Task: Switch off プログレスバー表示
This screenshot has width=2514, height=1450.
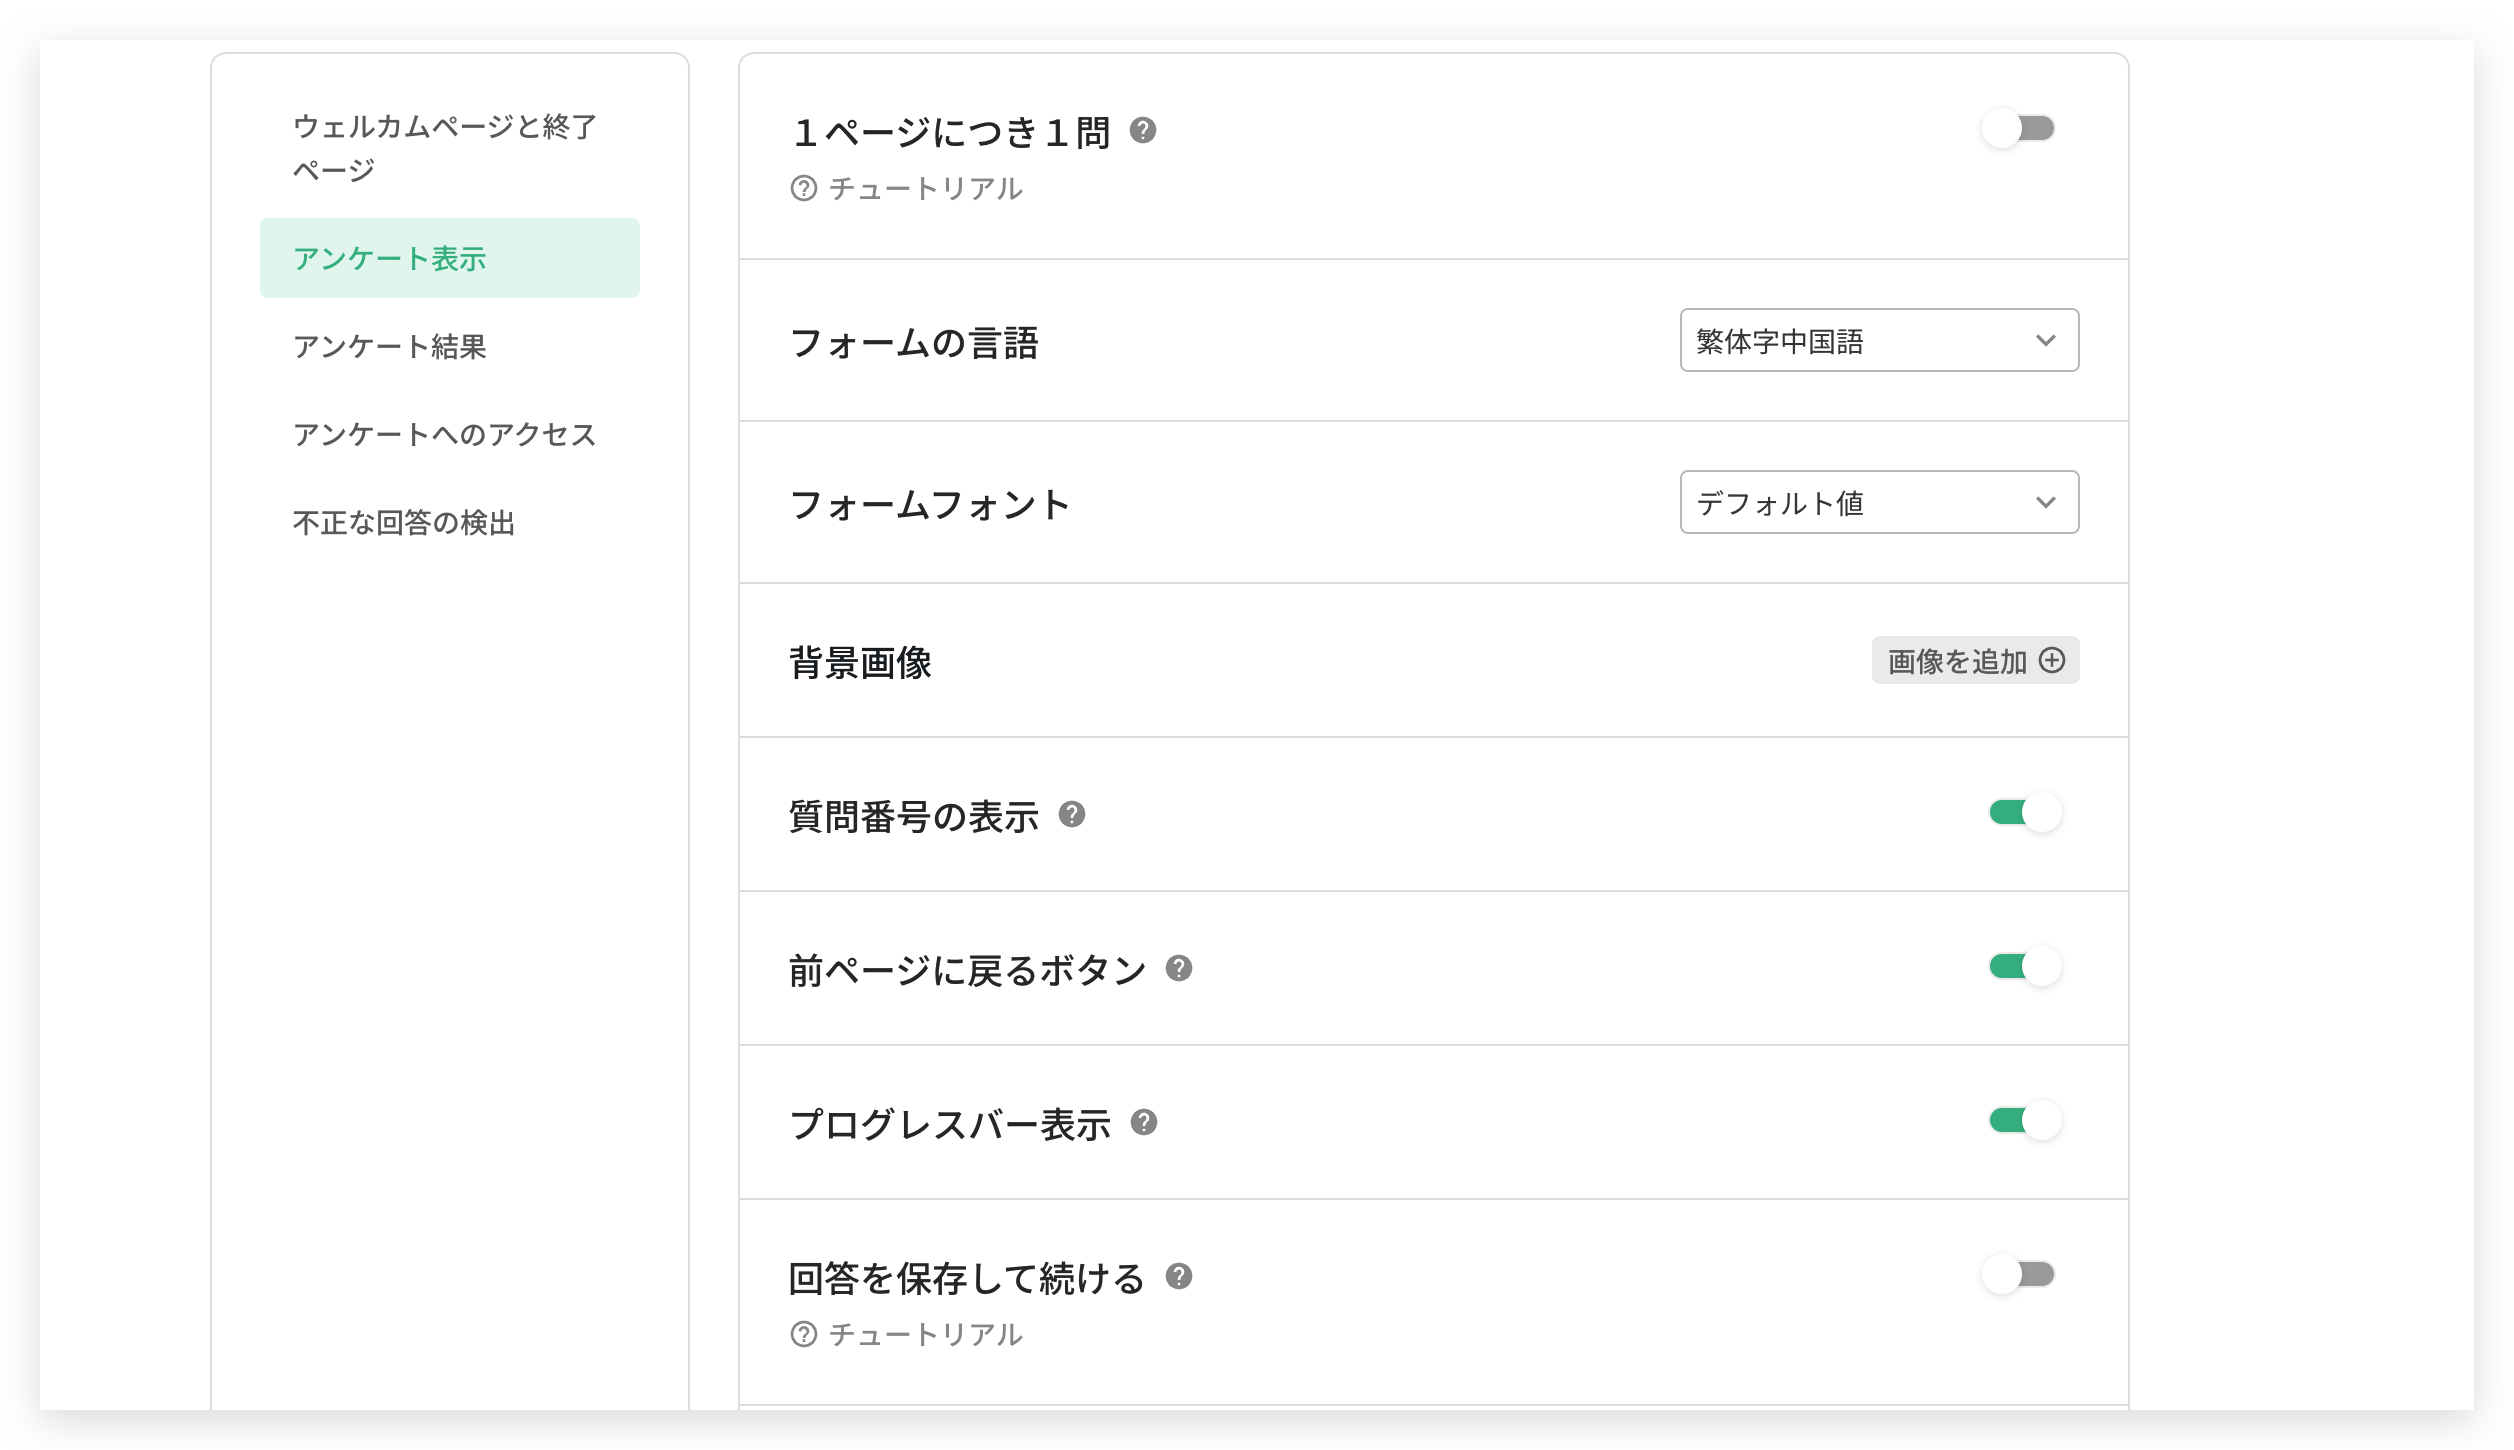Action: tap(2025, 1120)
